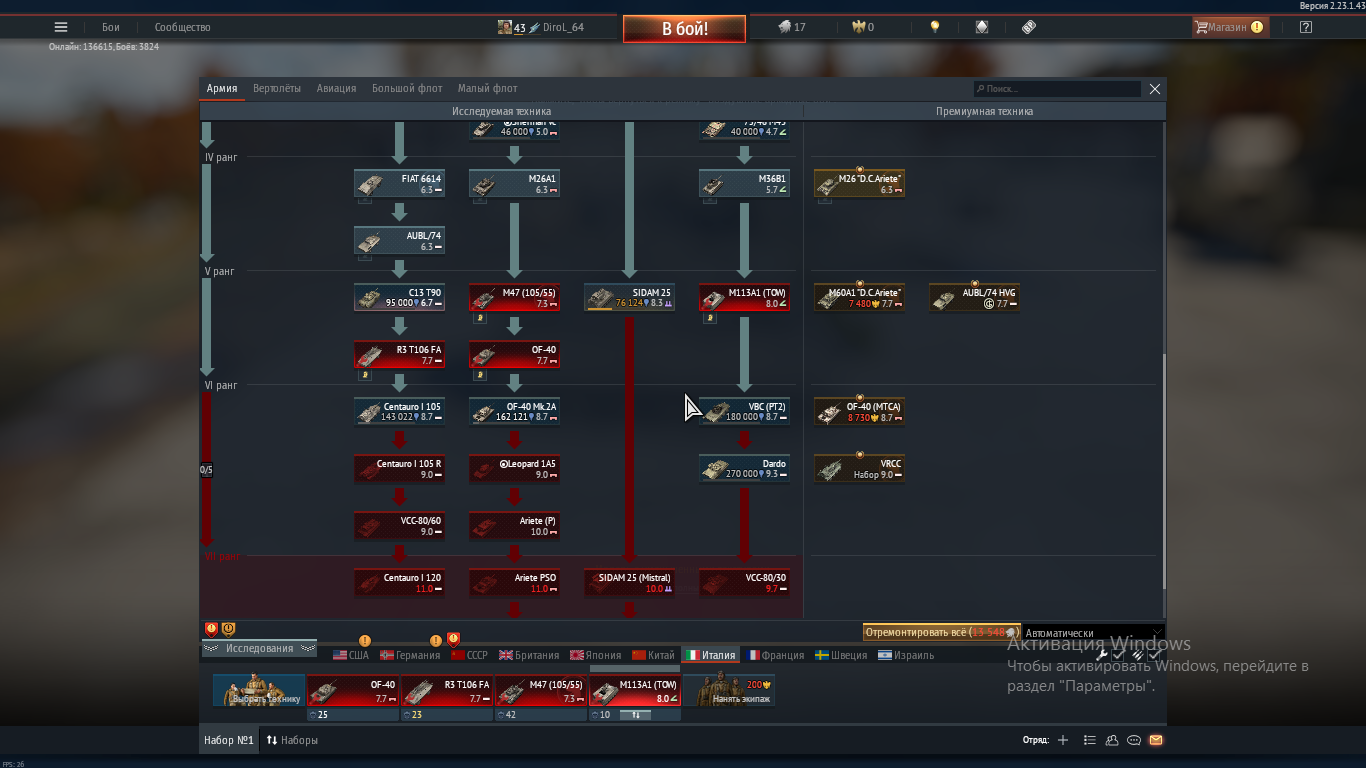Select the Ariete PSO vehicle card
Screen dimensions: 1366x768
coord(514,583)
